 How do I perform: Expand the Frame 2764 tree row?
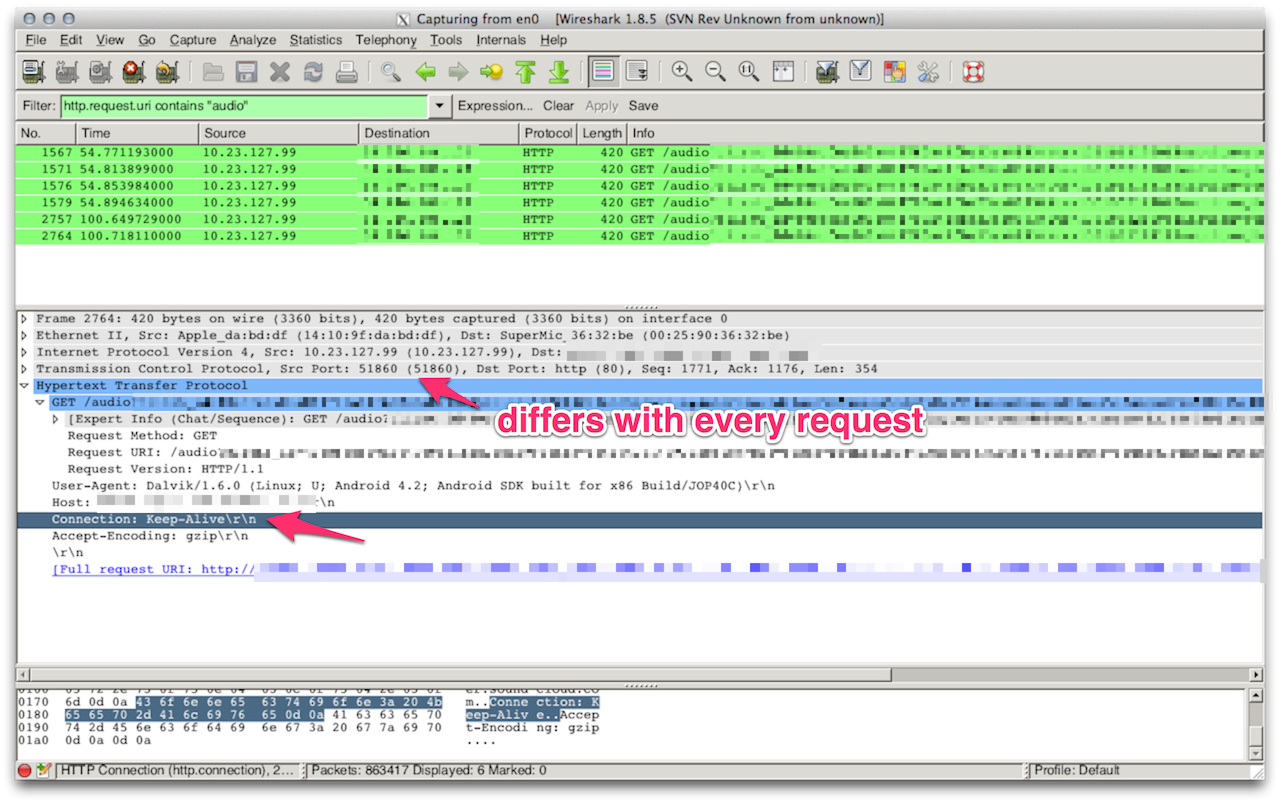[x=24, y=319]
